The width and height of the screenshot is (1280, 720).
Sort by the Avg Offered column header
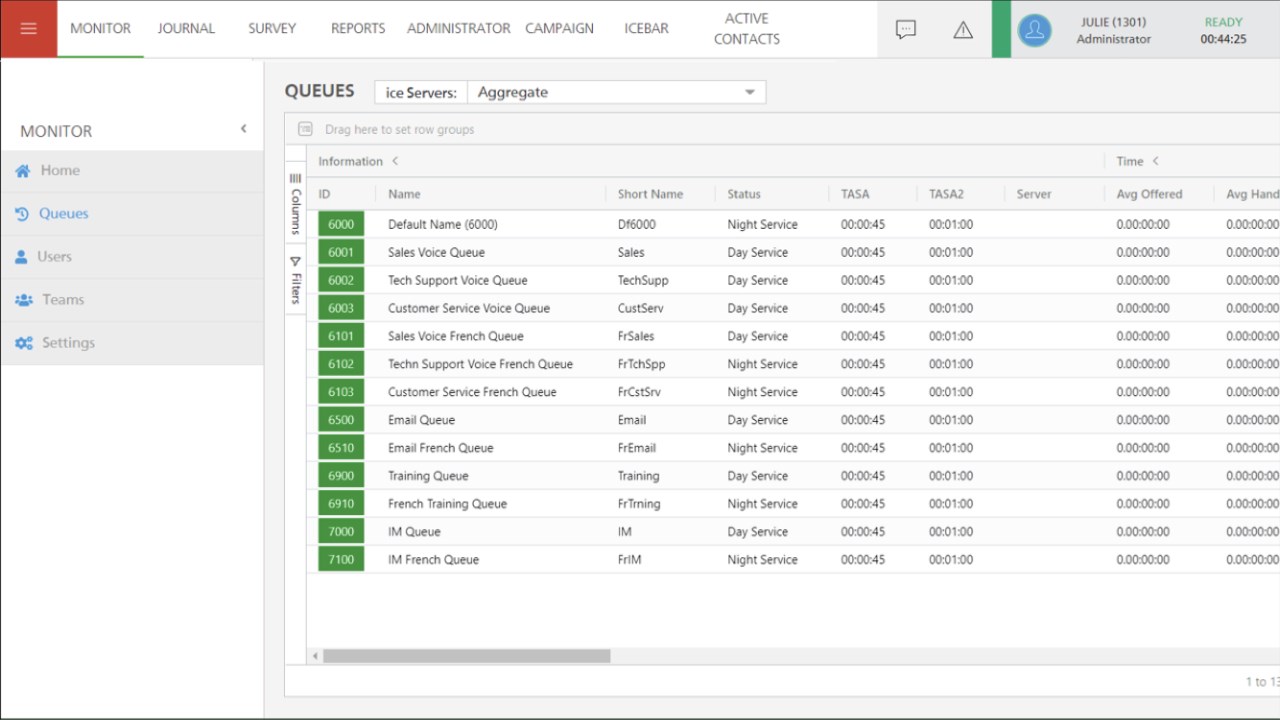point(1149,194)
